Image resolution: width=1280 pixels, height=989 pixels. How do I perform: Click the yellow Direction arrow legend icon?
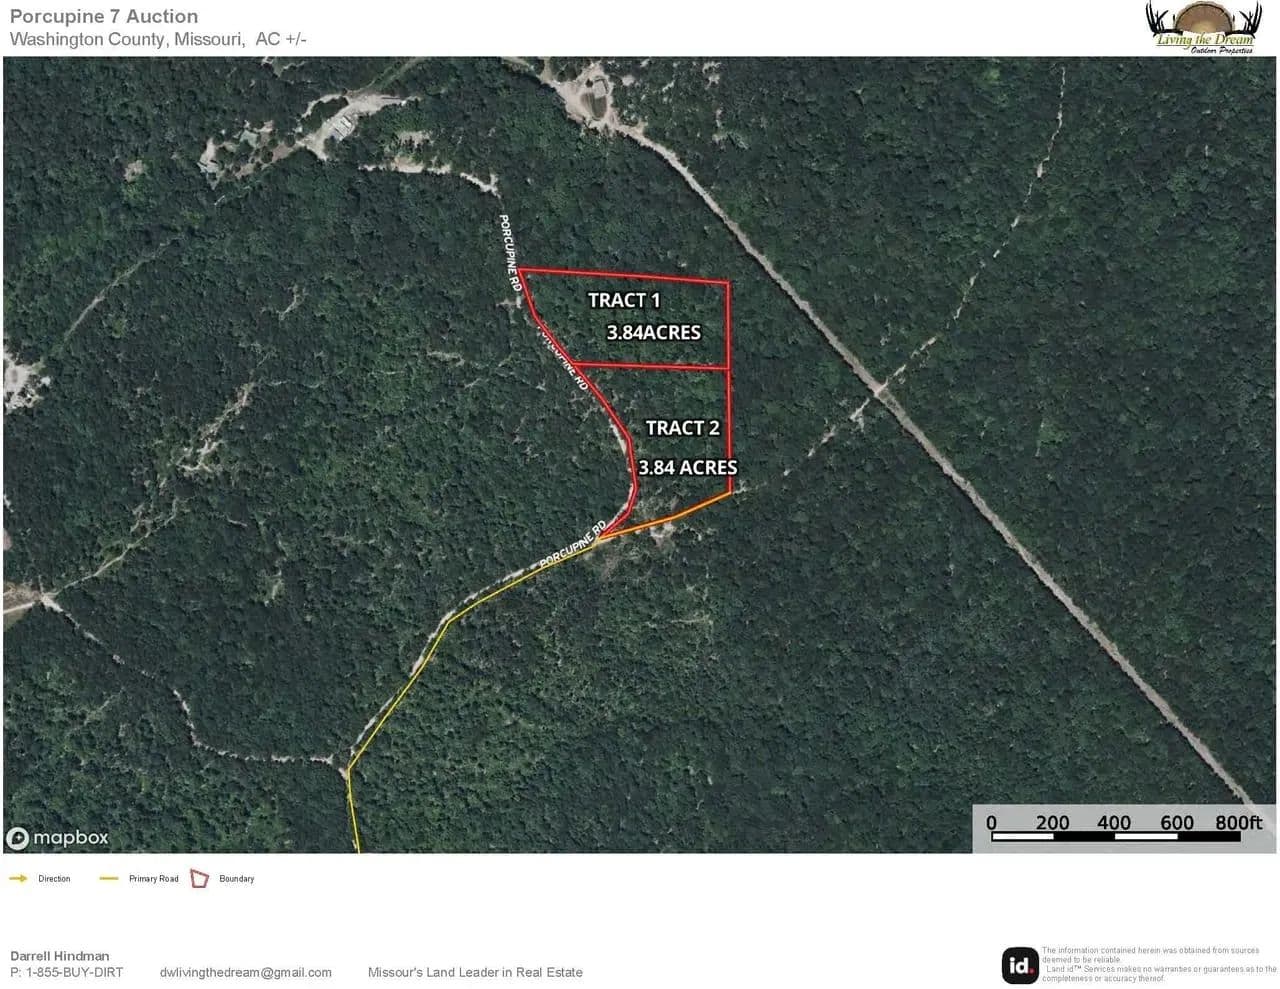pos(18,879)
